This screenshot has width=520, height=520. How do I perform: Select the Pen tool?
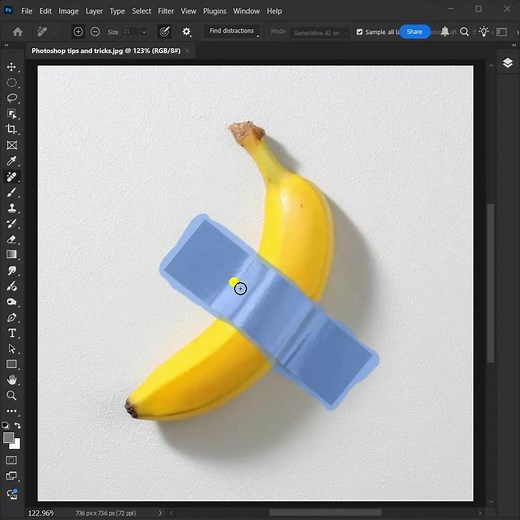12,317
